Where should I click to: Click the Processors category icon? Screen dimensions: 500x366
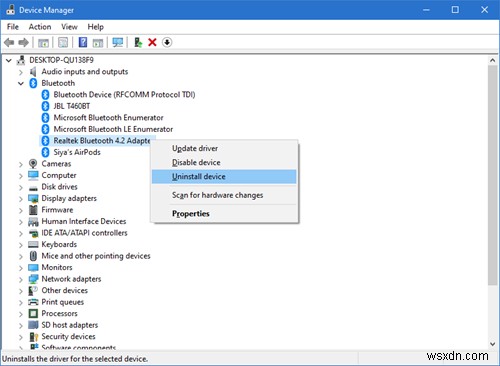[33, 314]
